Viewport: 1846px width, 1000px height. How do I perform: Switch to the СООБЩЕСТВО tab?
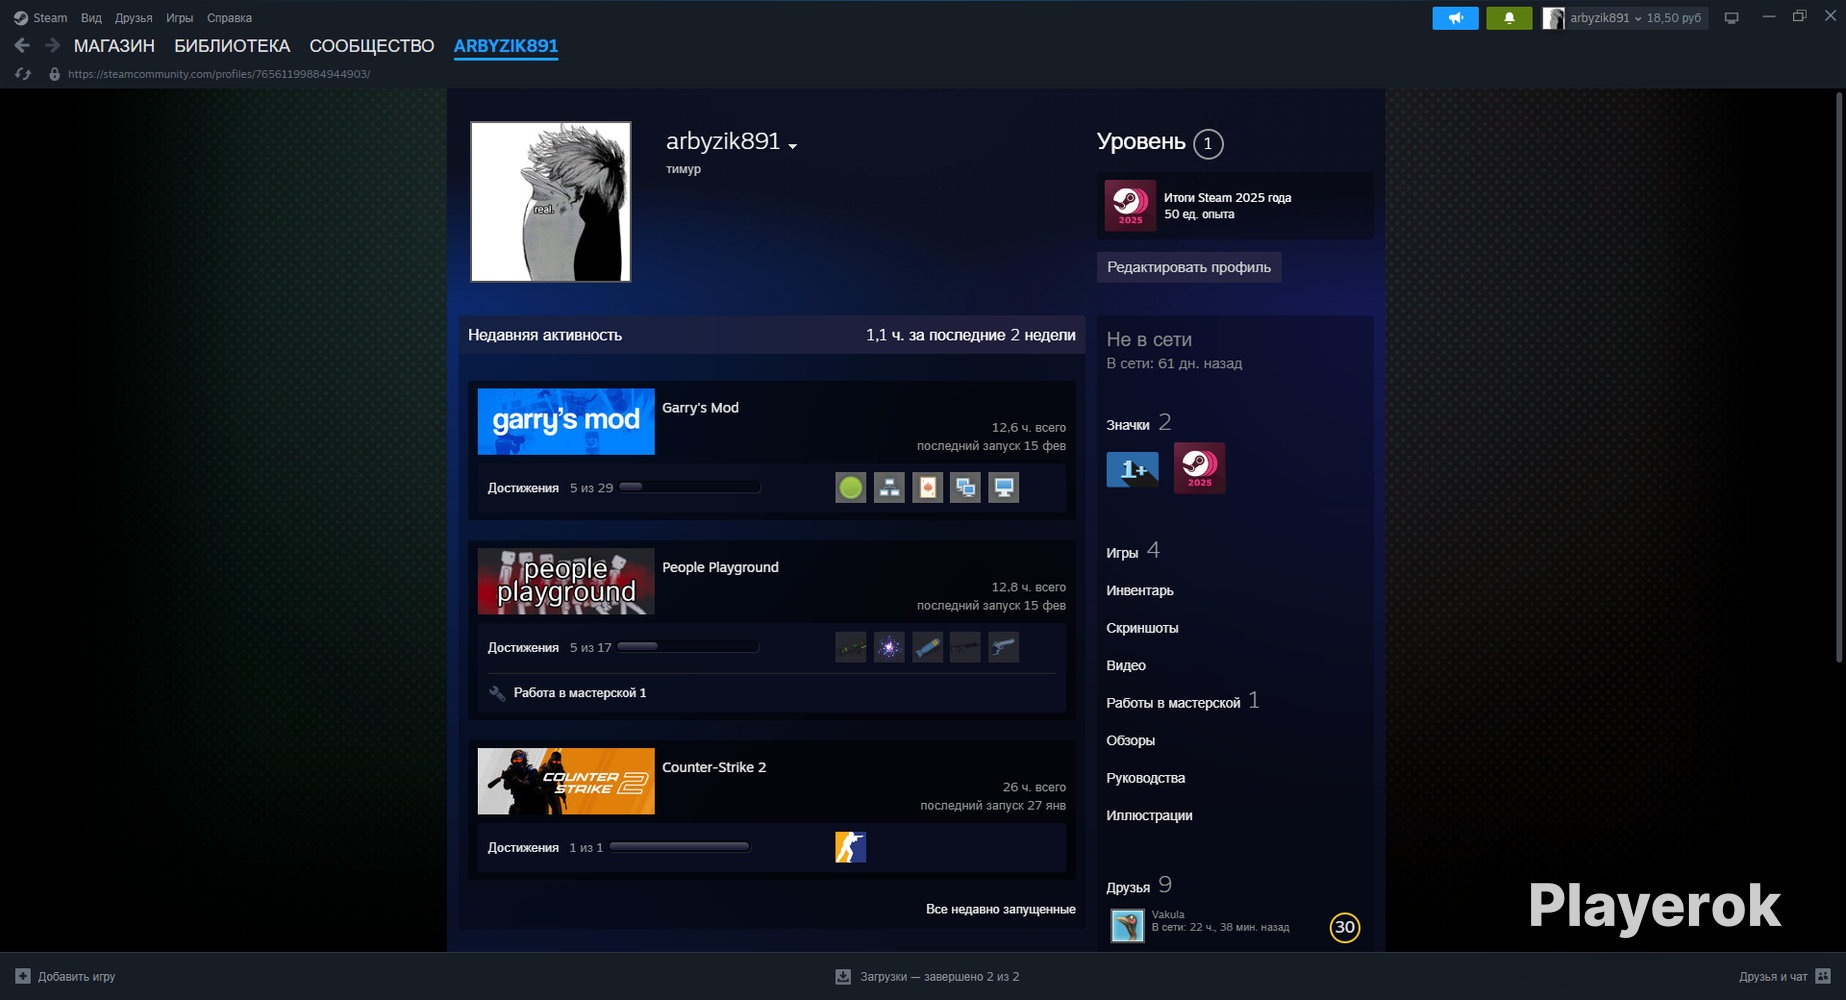[372, 46]
